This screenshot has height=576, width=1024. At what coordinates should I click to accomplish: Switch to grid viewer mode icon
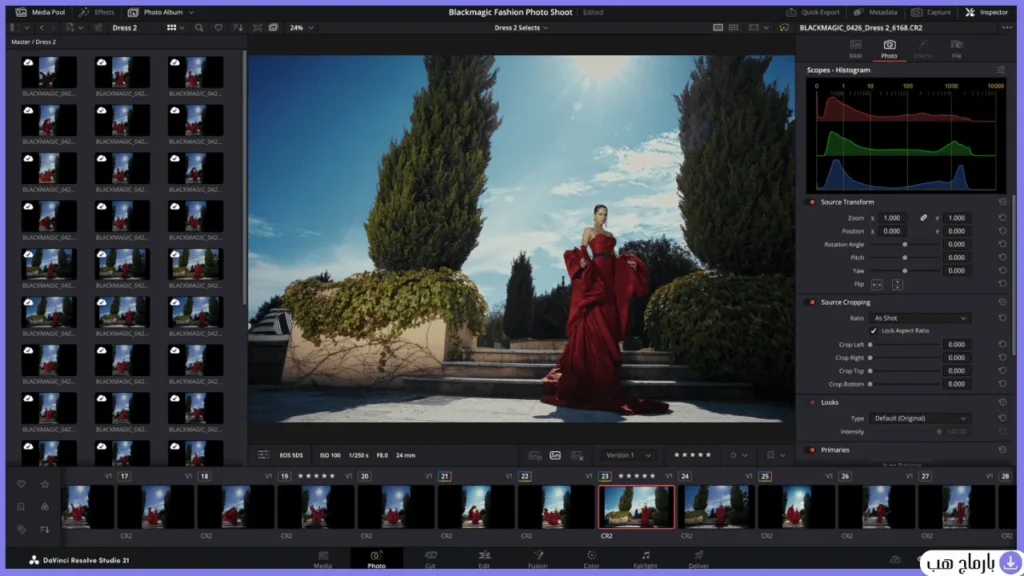point(733,27)
